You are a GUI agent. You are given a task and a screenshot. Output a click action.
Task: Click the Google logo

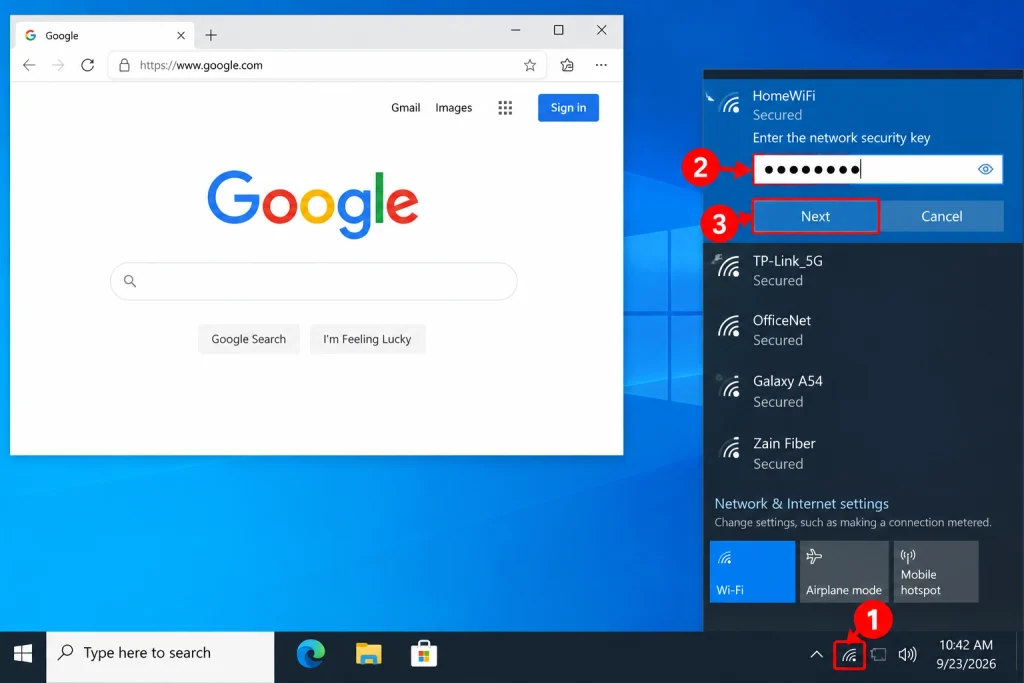pos(313,204)
